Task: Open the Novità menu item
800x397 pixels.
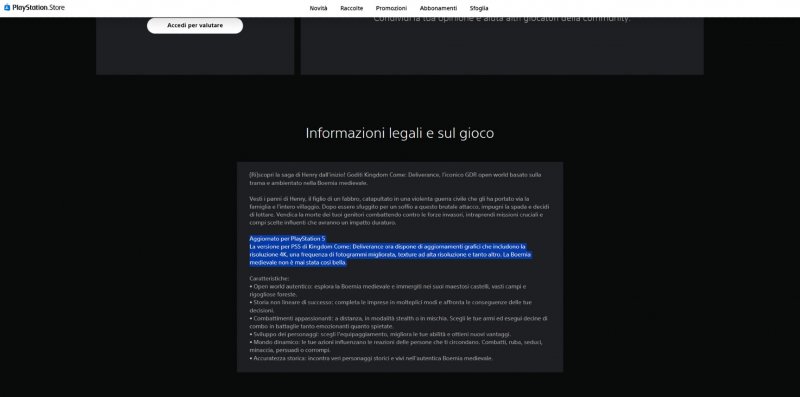Action: click(x=318, y=8)
